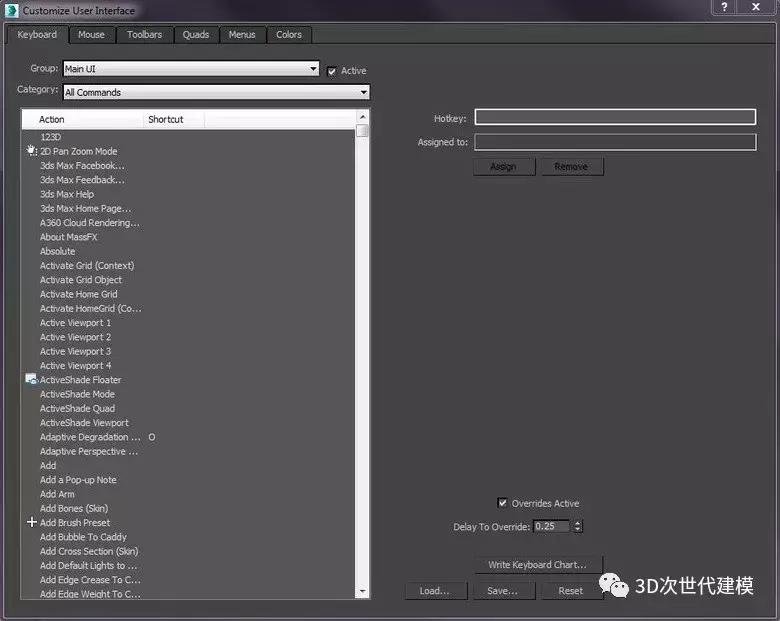
Task: Toggle the Active checkbox
Action: click(x=332, y=71)
